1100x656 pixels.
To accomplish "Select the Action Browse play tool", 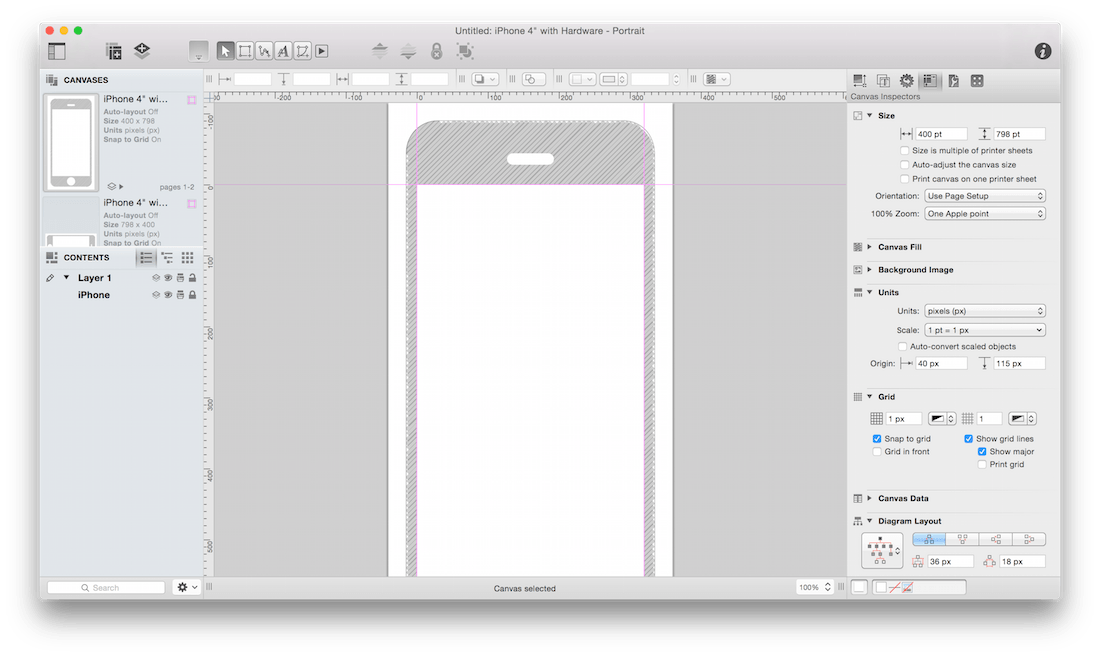I will [x=321, y=51].
